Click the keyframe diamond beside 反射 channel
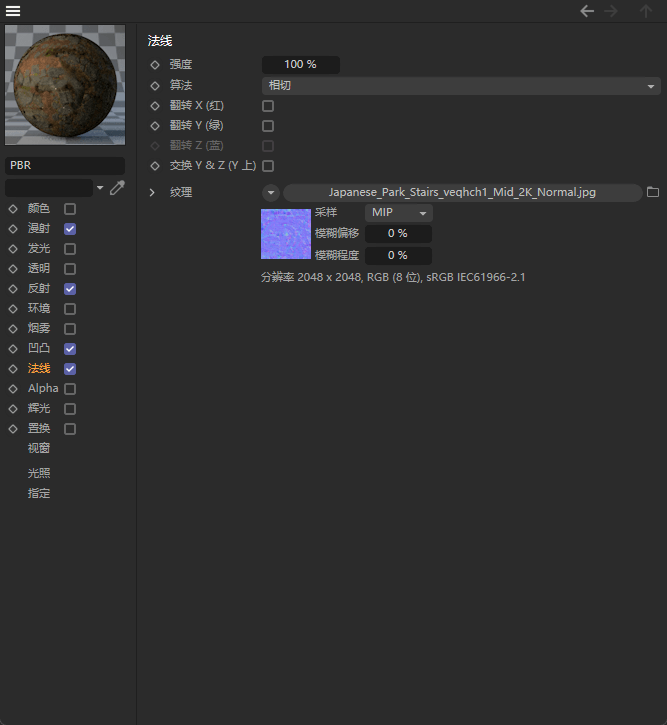Viewport: 667px width, 725px height. tap(13, 289)
